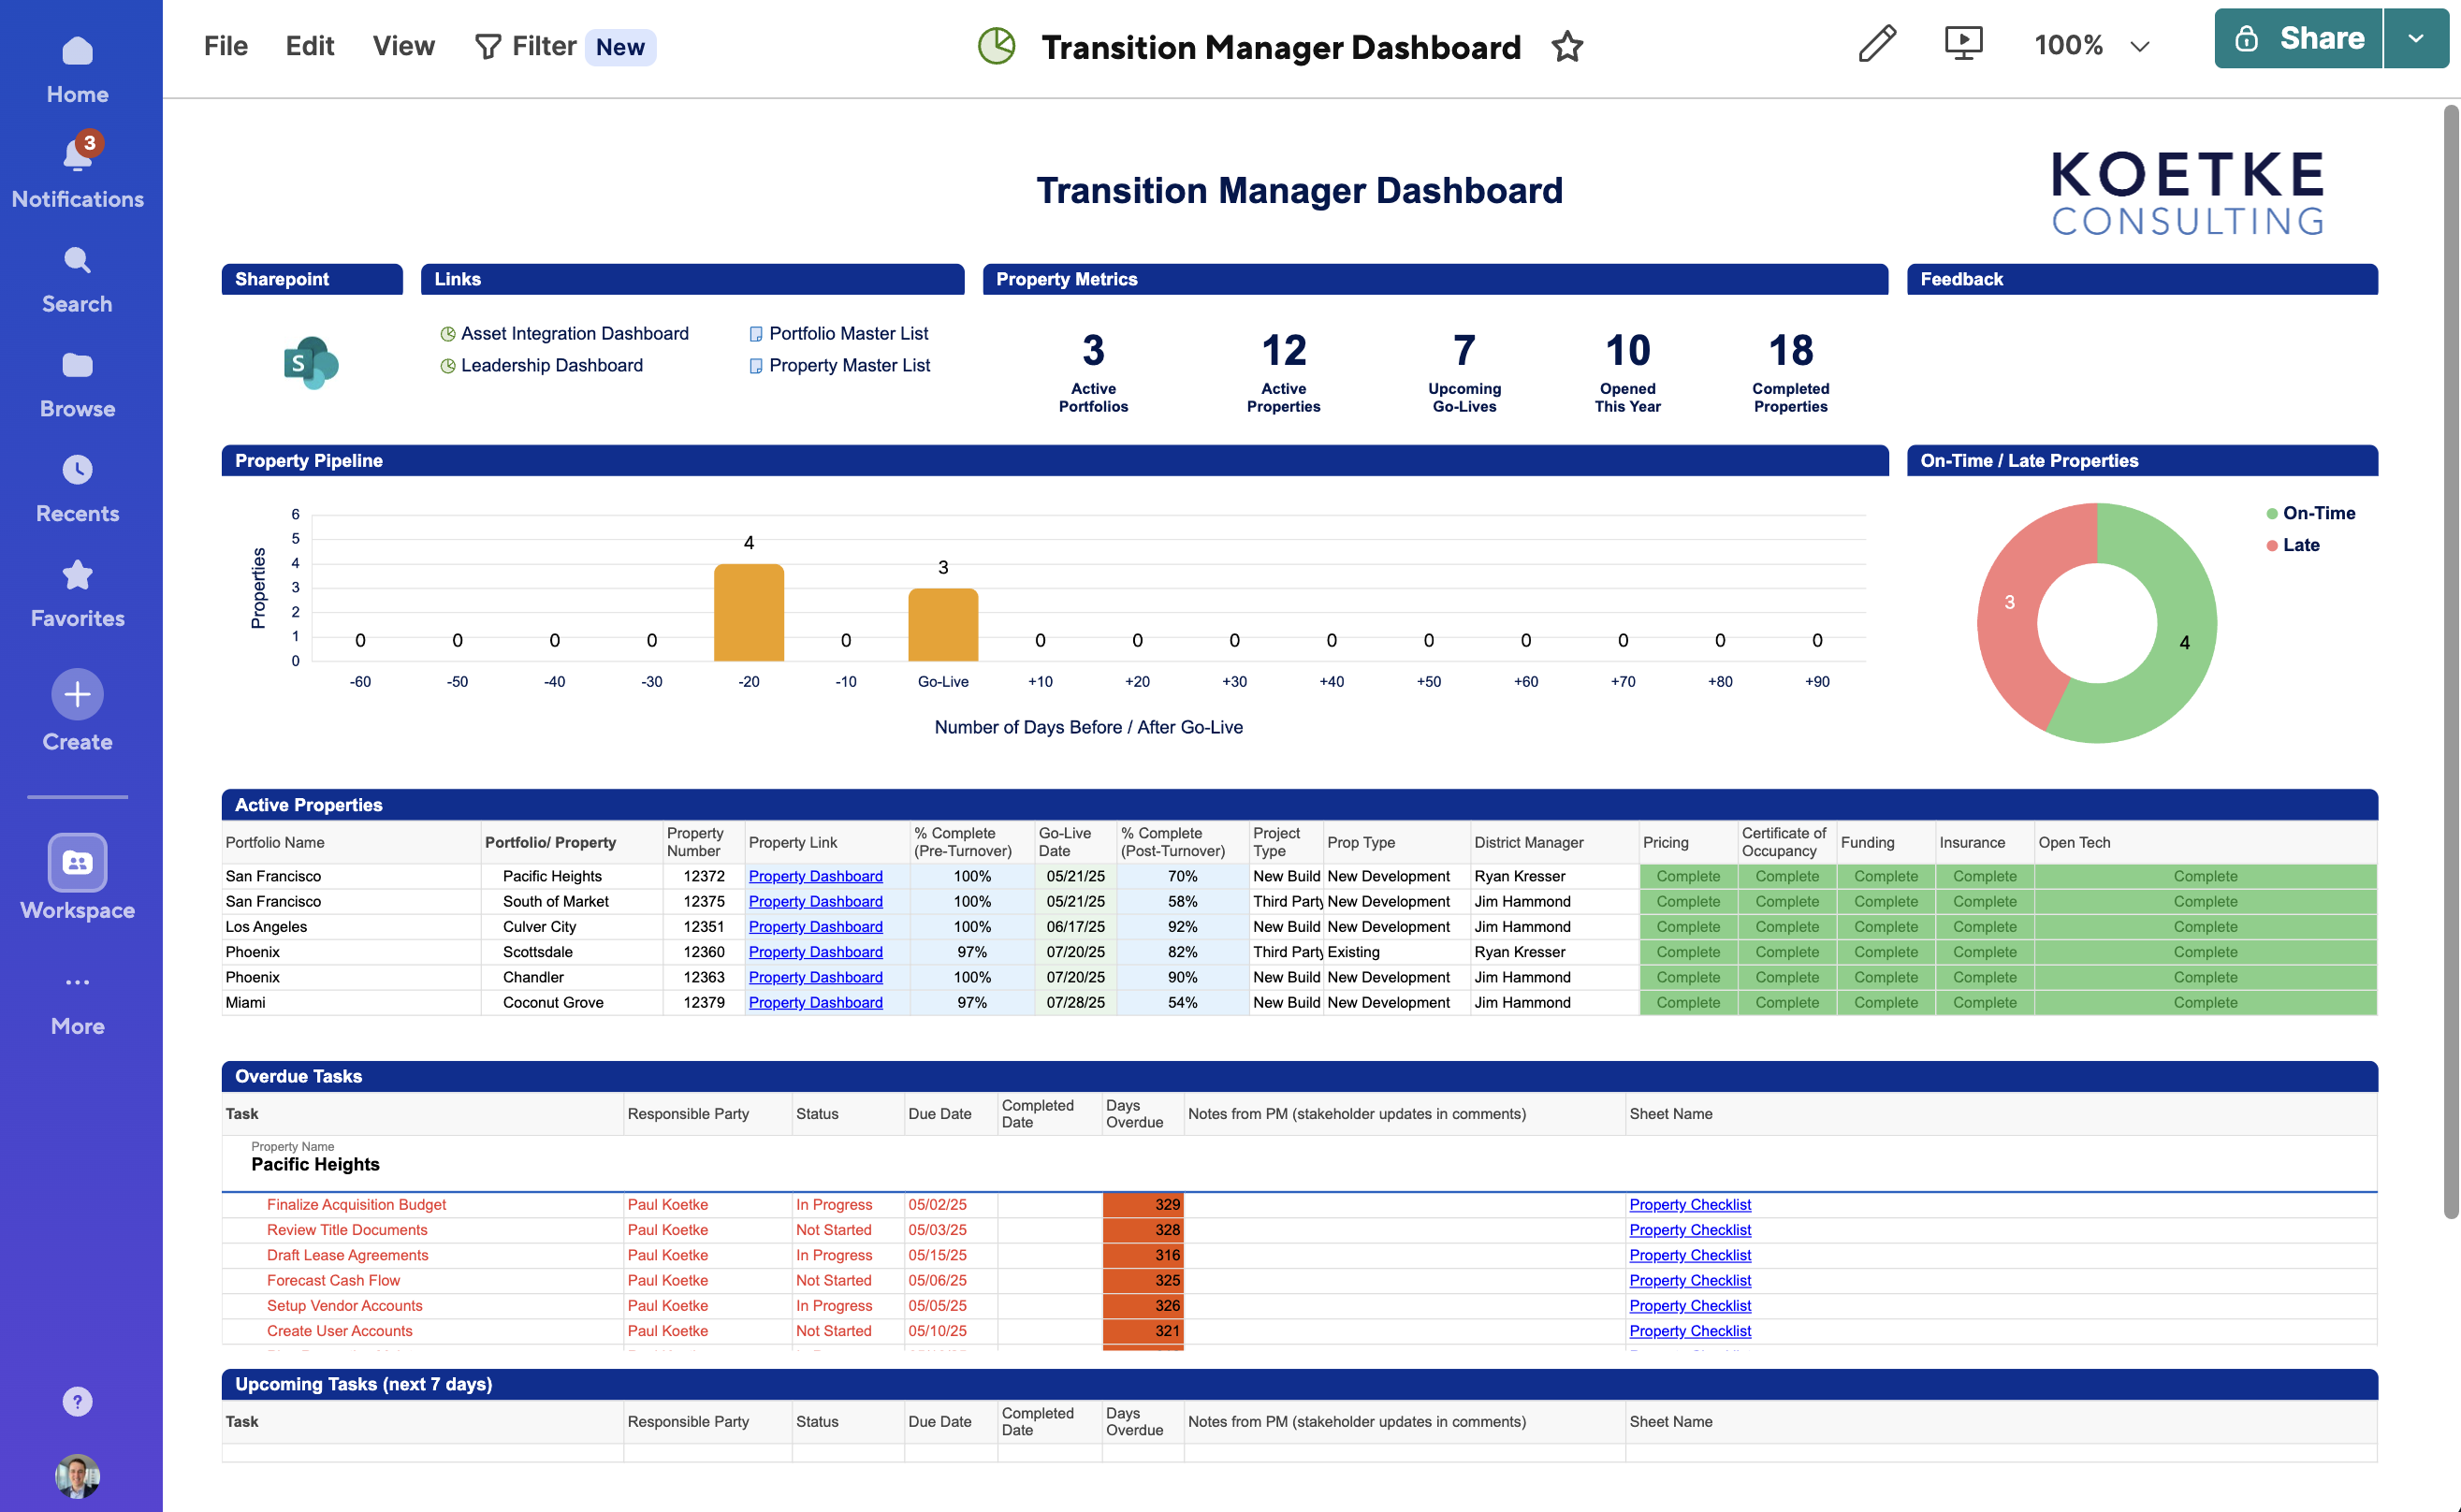
Task: Toggle favorite star next to the dashboard title
Action: 1567,47
